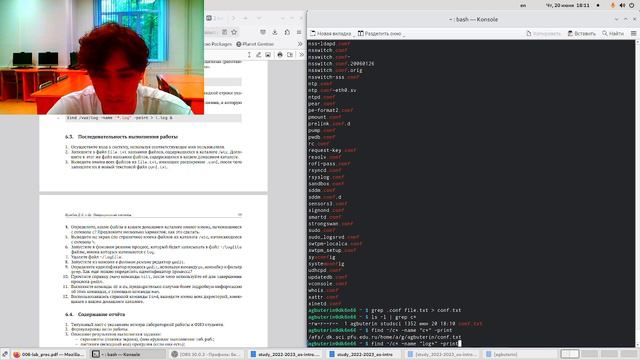
Task: Click the leftmost taskbar launcher icon
Action: click(x=4, y=354)
